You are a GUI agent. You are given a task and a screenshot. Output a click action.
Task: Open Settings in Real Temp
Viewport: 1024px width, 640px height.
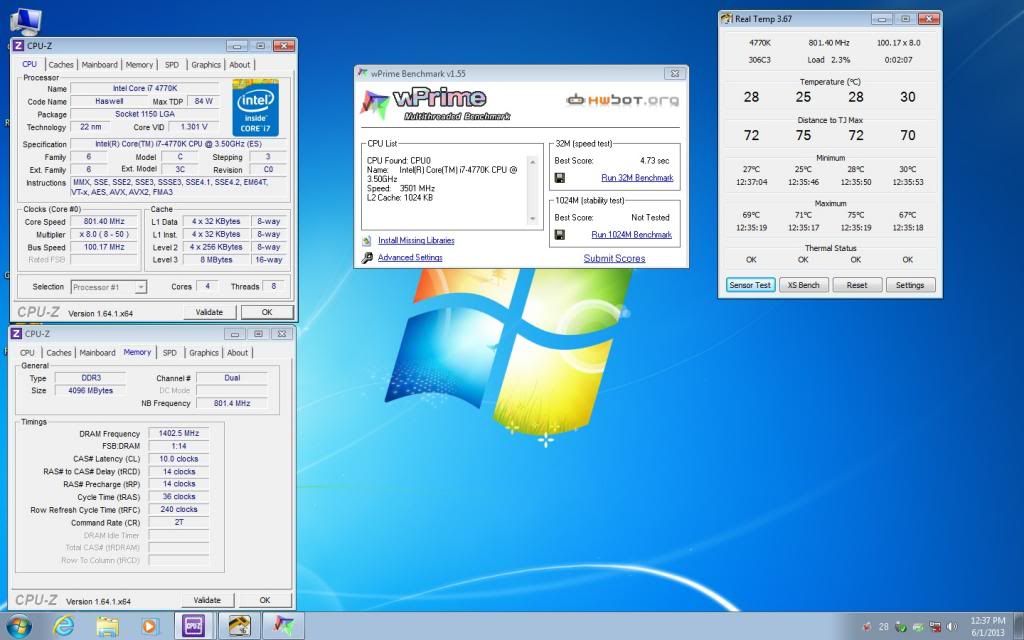point(910,285)
